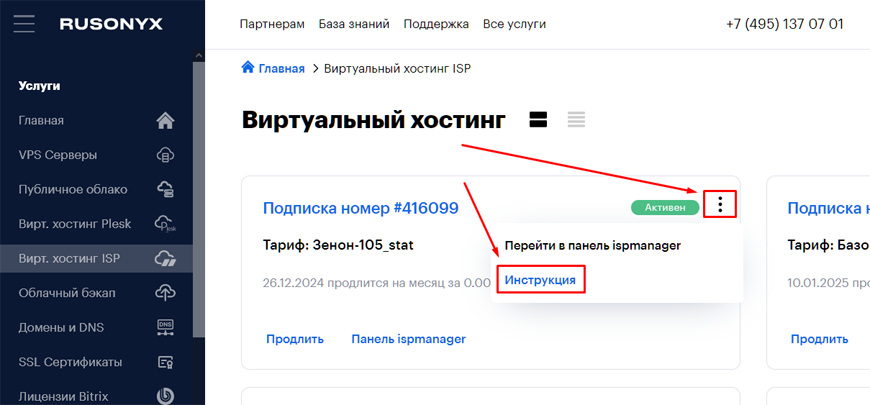Open the hamburger menu icon
The image size is (870, 405).
click(24, 24)
